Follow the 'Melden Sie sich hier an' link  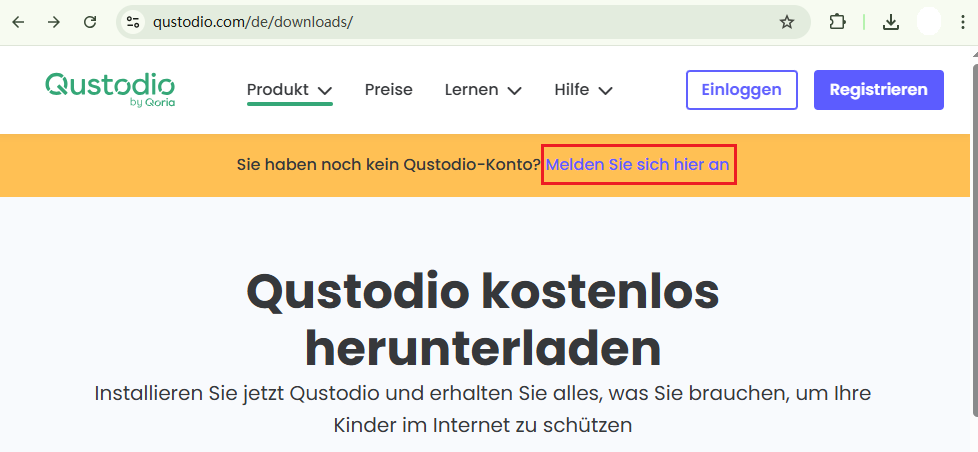[x=637, y=165]
